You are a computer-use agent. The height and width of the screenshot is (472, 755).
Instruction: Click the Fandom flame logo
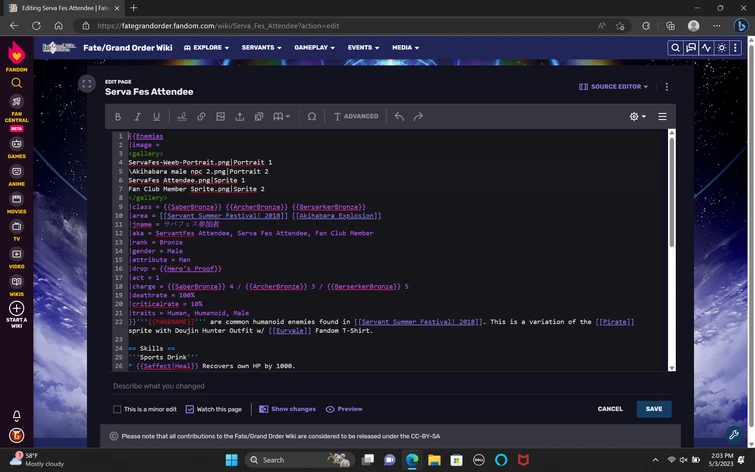(16, 55)
